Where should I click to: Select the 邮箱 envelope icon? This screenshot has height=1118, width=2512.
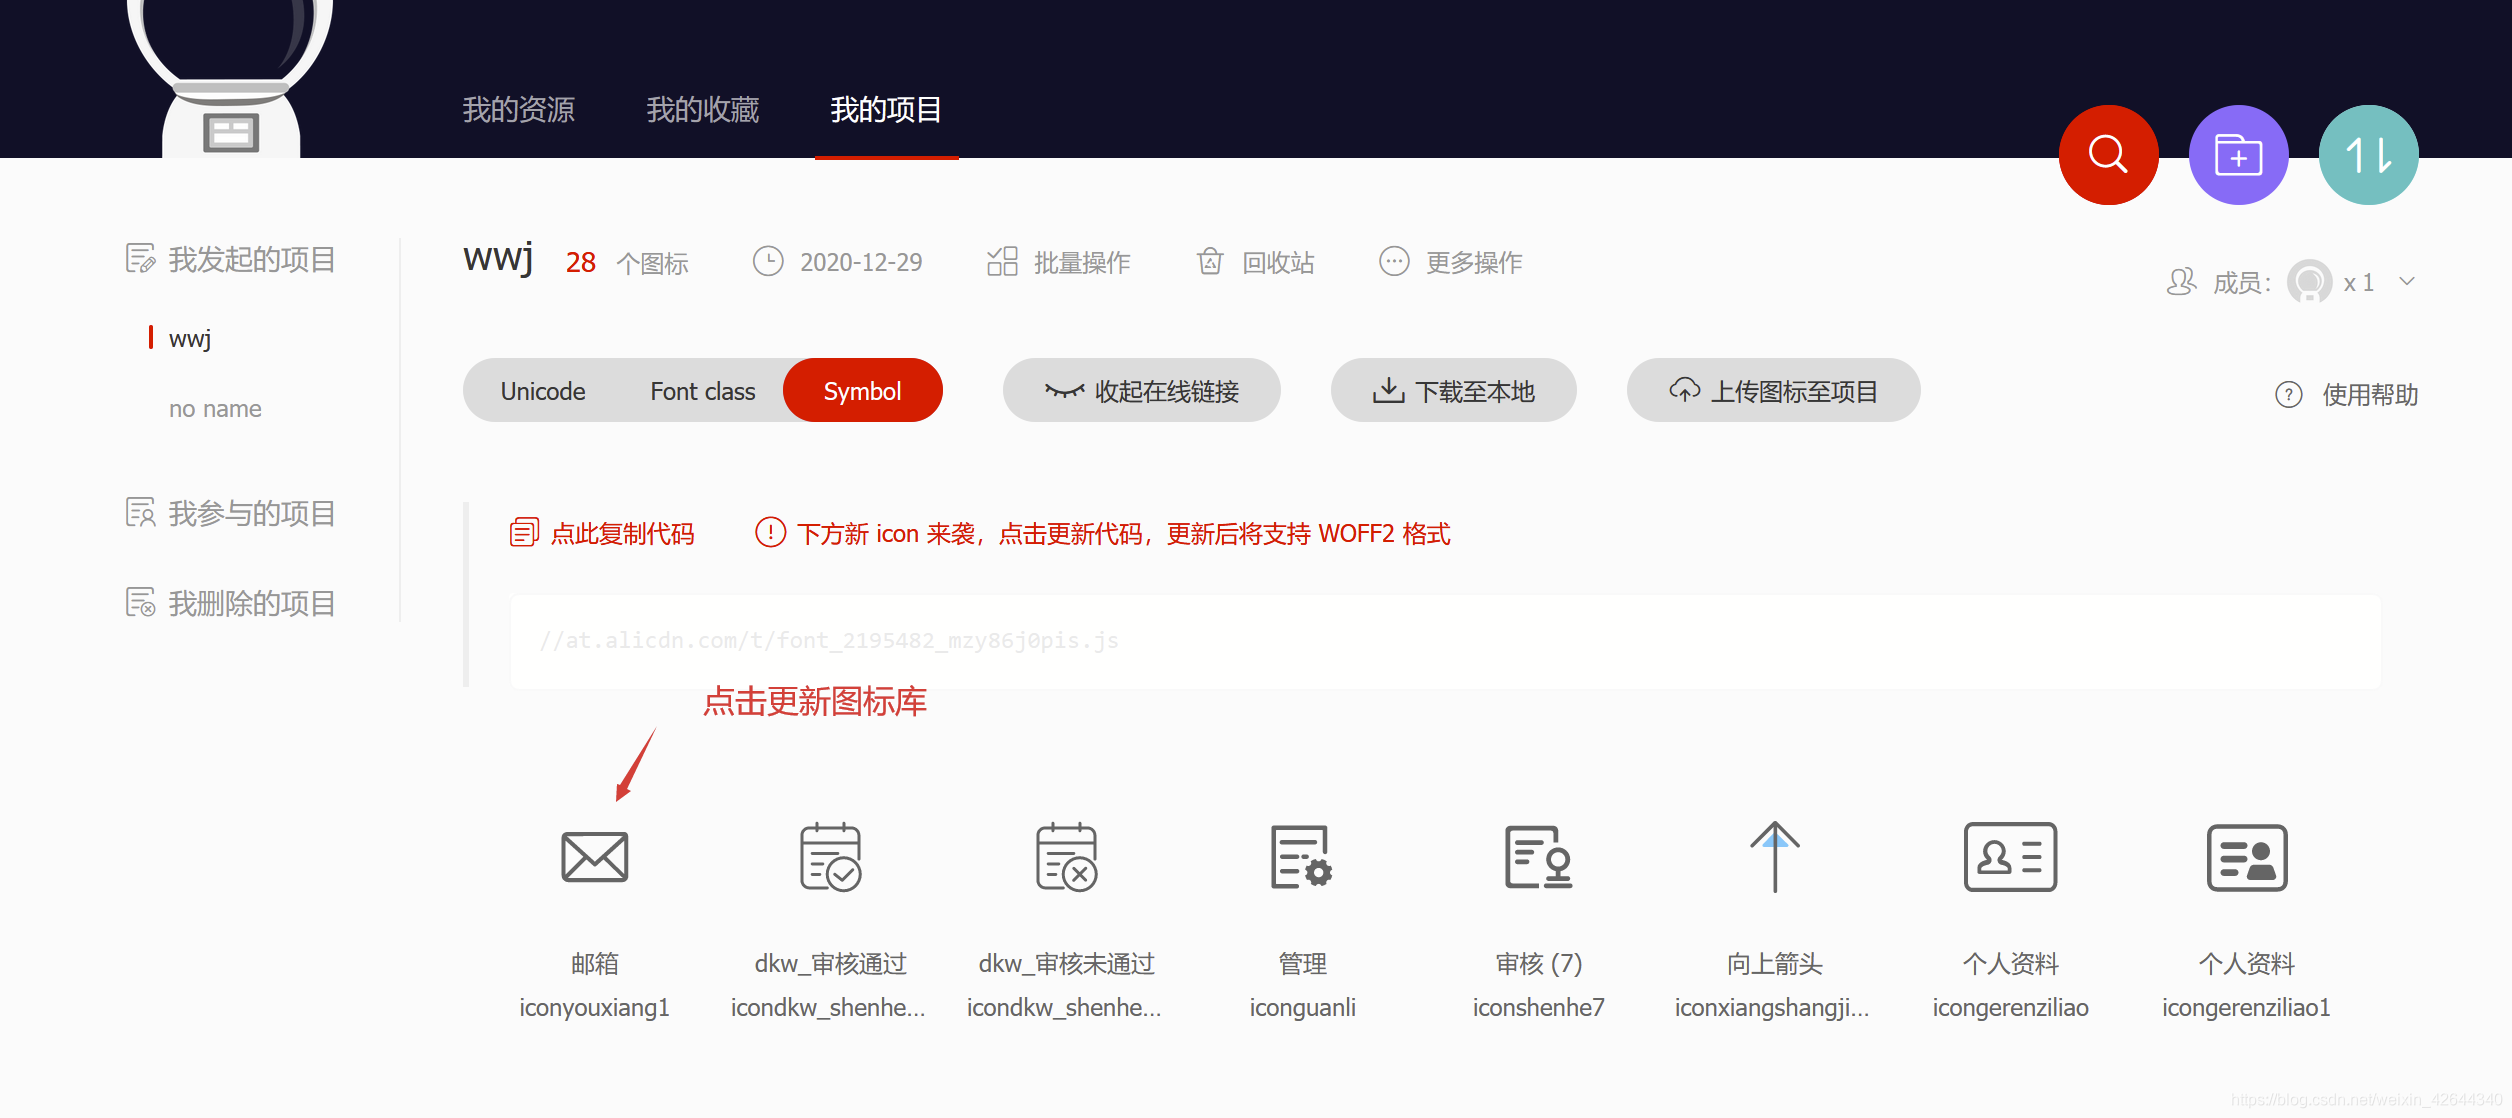pos(594,857)
